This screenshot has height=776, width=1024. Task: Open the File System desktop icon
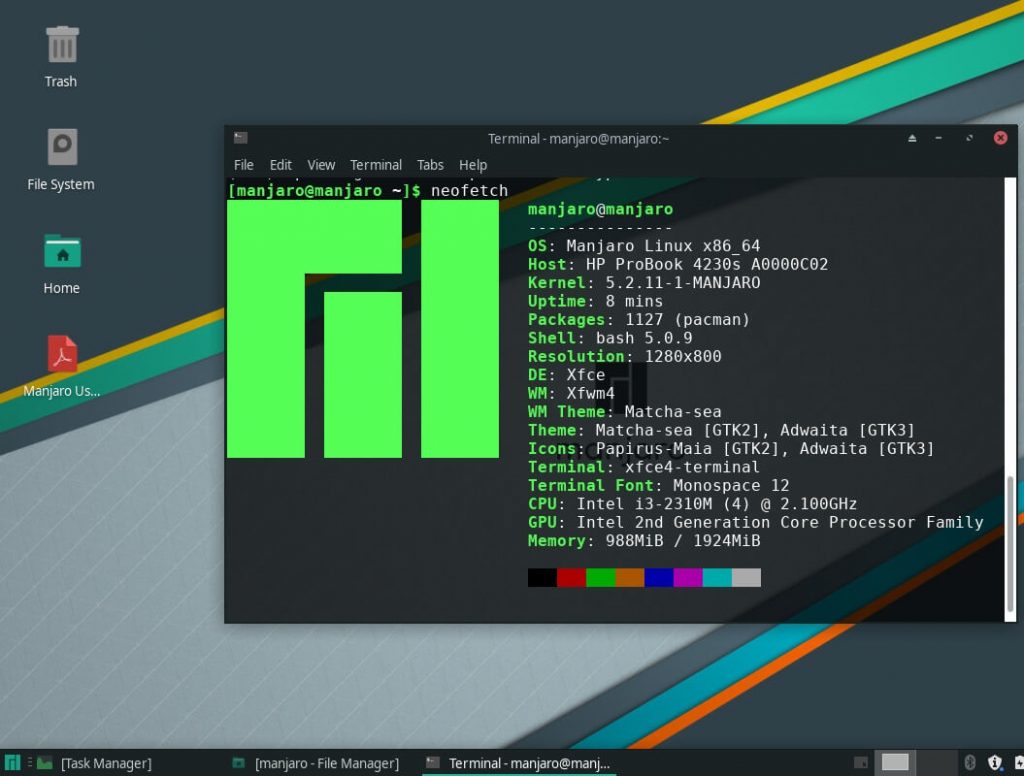click(62, 146)
